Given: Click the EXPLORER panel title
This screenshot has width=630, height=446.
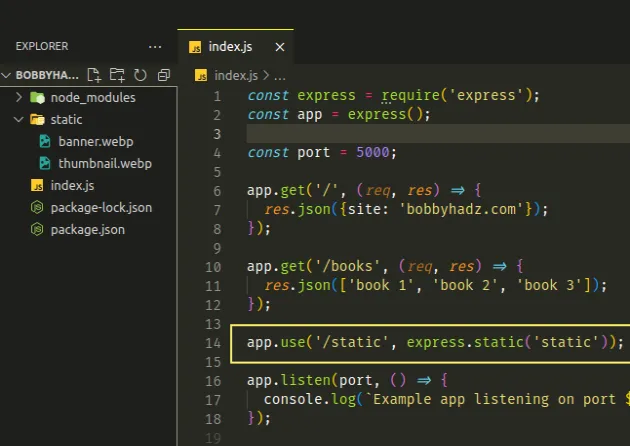Looking at the screenshot, I should coord(42,46).
